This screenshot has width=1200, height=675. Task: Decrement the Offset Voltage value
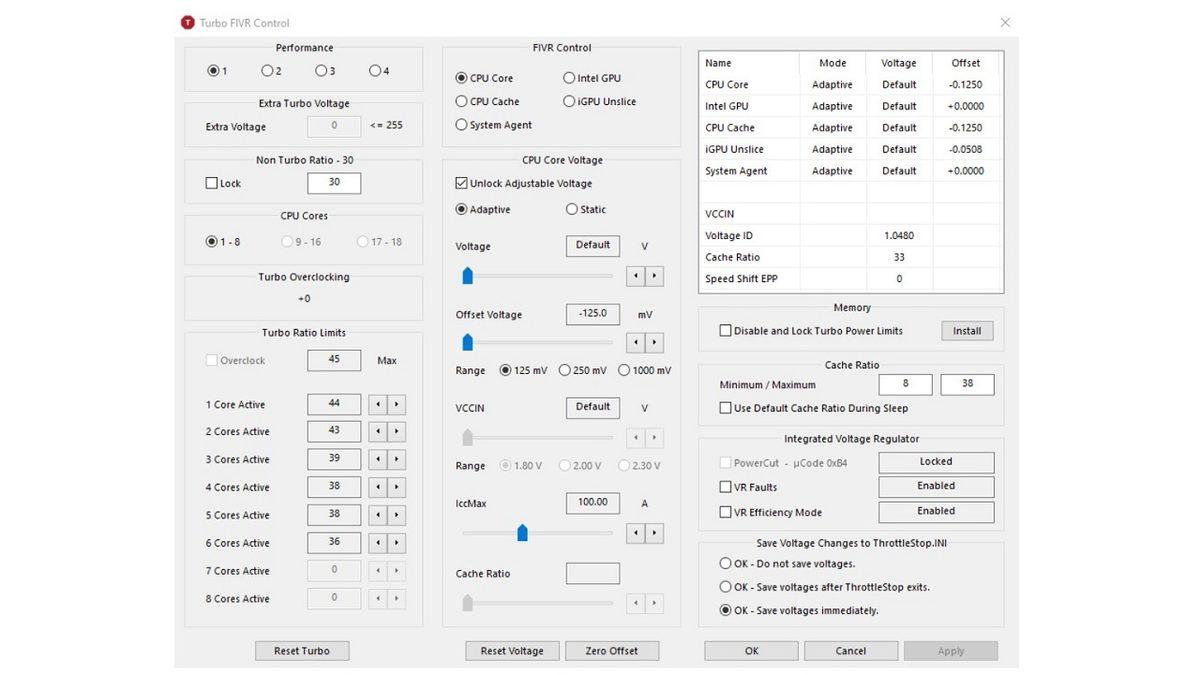[x=634, y=342]
